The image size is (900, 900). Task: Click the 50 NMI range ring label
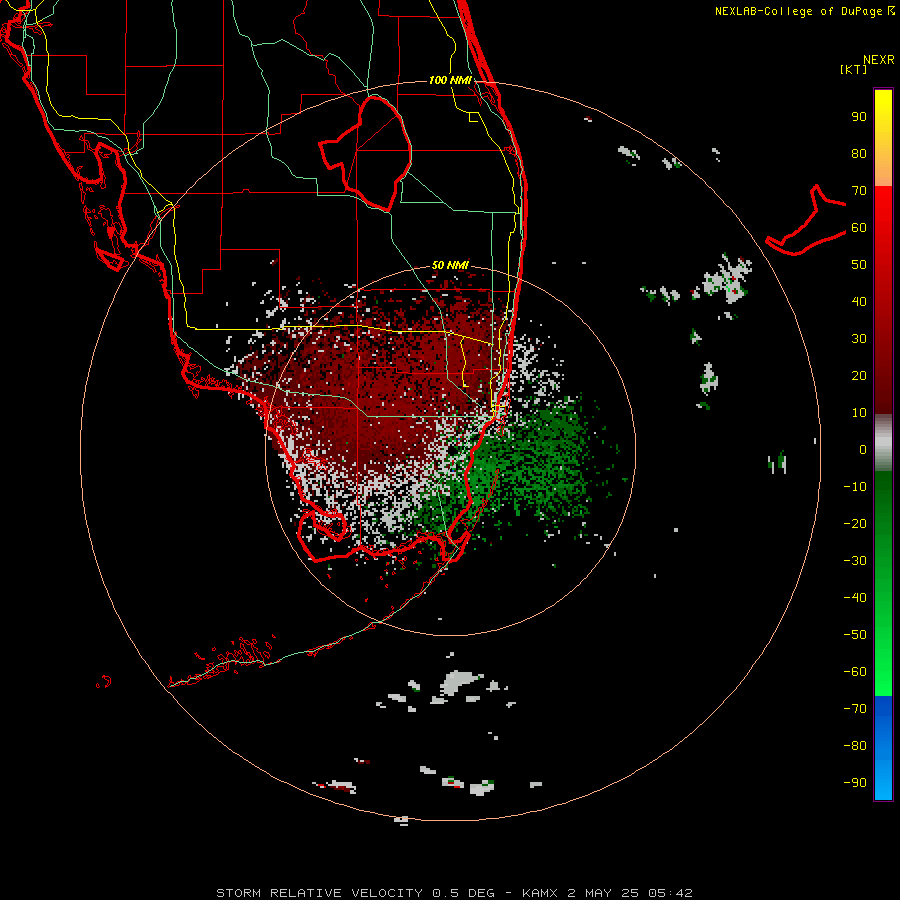click(451, 265)
